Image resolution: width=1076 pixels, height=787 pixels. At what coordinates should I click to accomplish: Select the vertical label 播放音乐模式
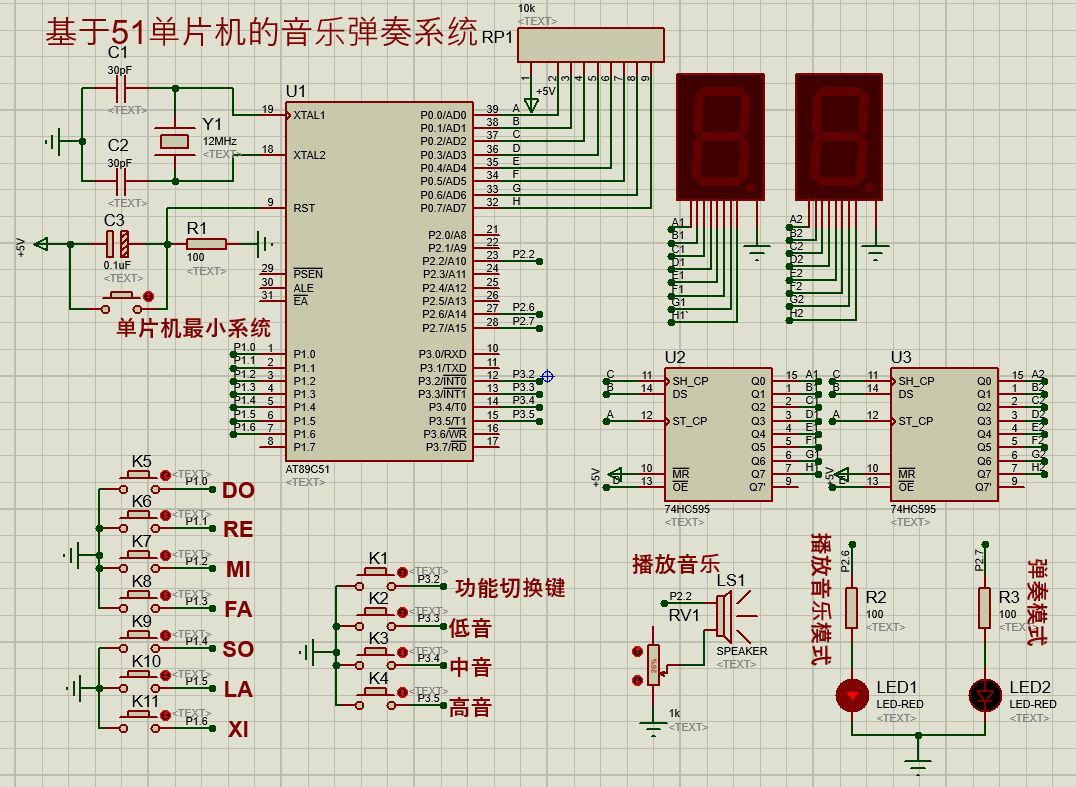[x=820, y=598]
